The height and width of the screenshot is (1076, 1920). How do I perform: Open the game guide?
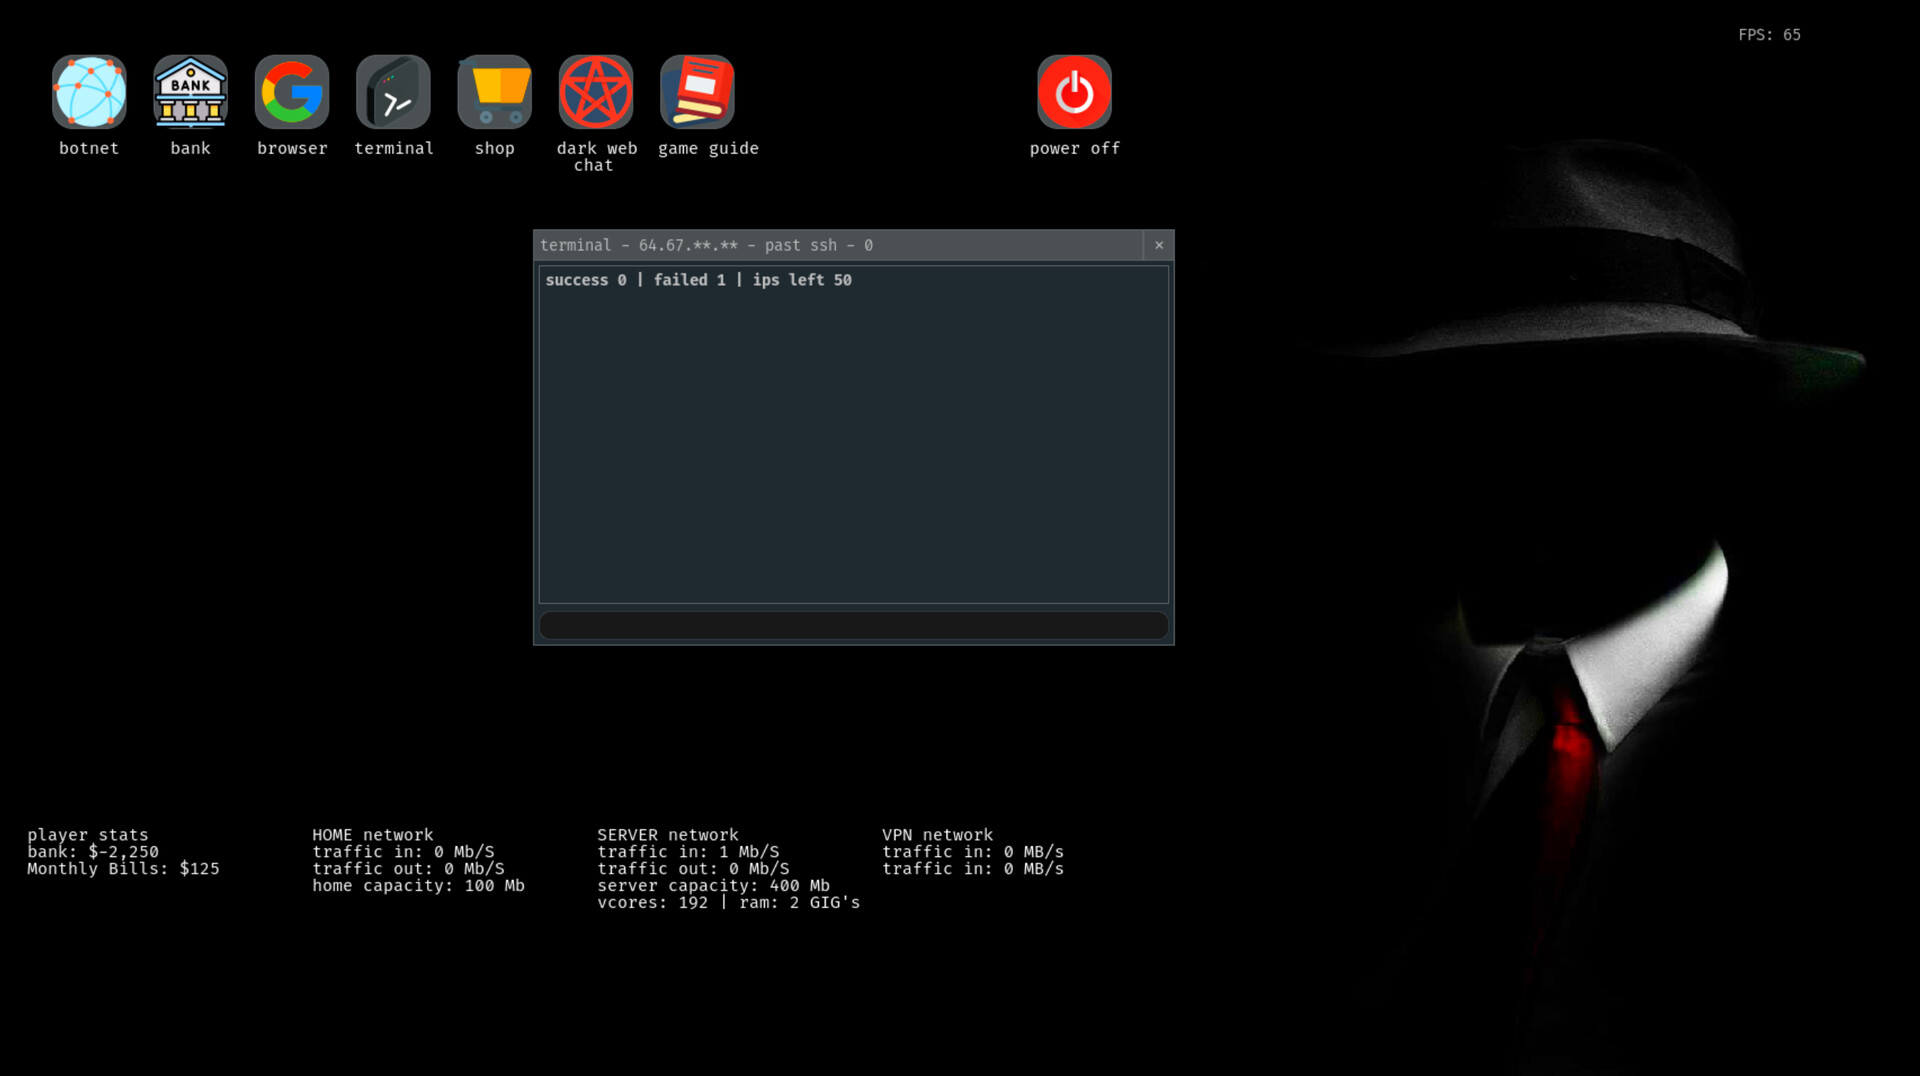(697, 91)
